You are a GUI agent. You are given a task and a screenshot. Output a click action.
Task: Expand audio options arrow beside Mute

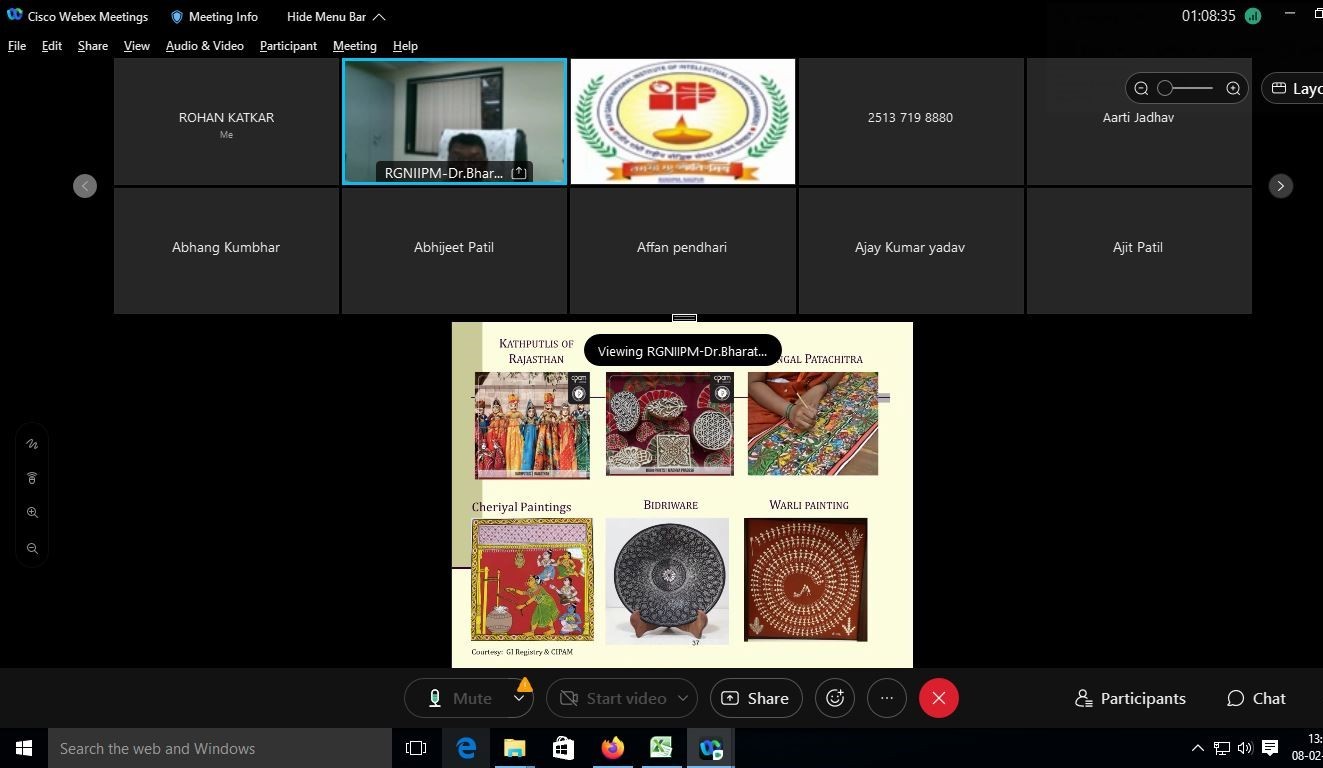click(x=519, y=698)
